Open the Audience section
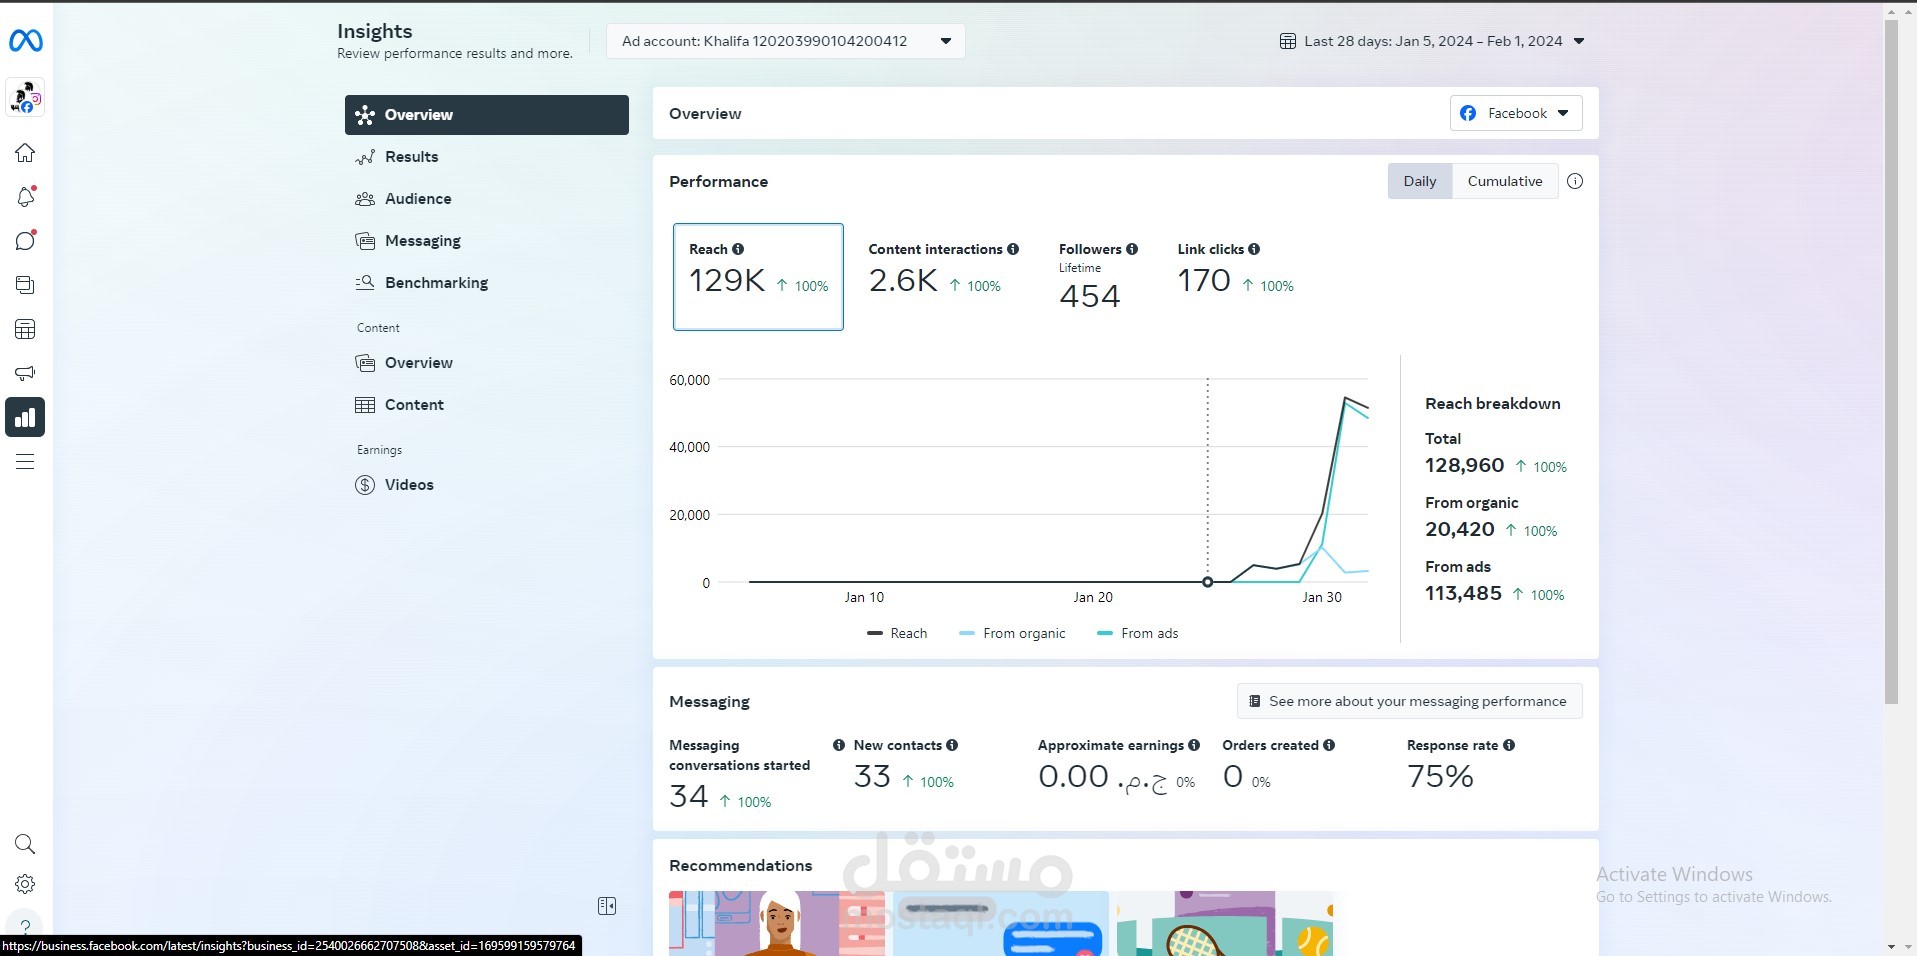This screenshot has height=956, width=1917. point(487,199)
